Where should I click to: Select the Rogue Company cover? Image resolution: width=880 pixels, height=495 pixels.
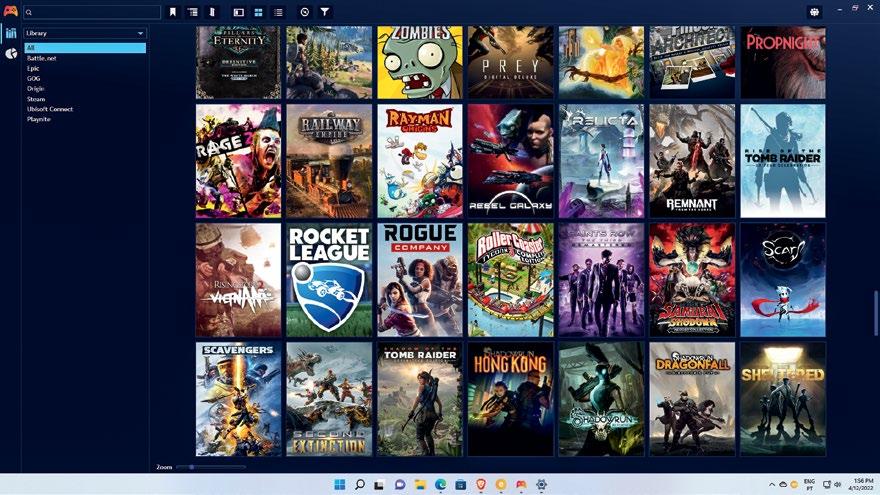coord(420,280)
